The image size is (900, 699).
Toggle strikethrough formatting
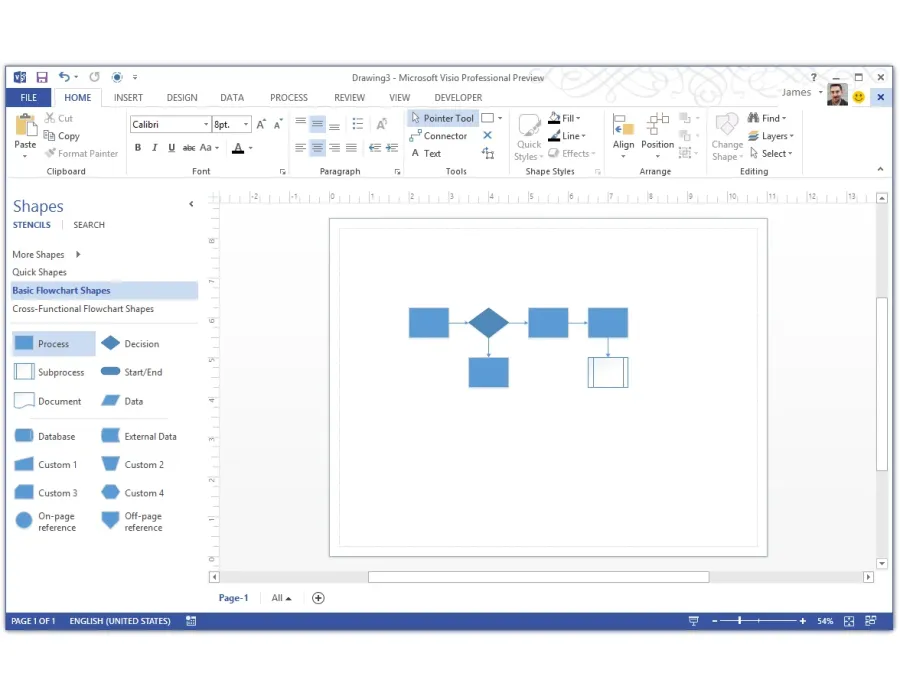click(188, 148)
